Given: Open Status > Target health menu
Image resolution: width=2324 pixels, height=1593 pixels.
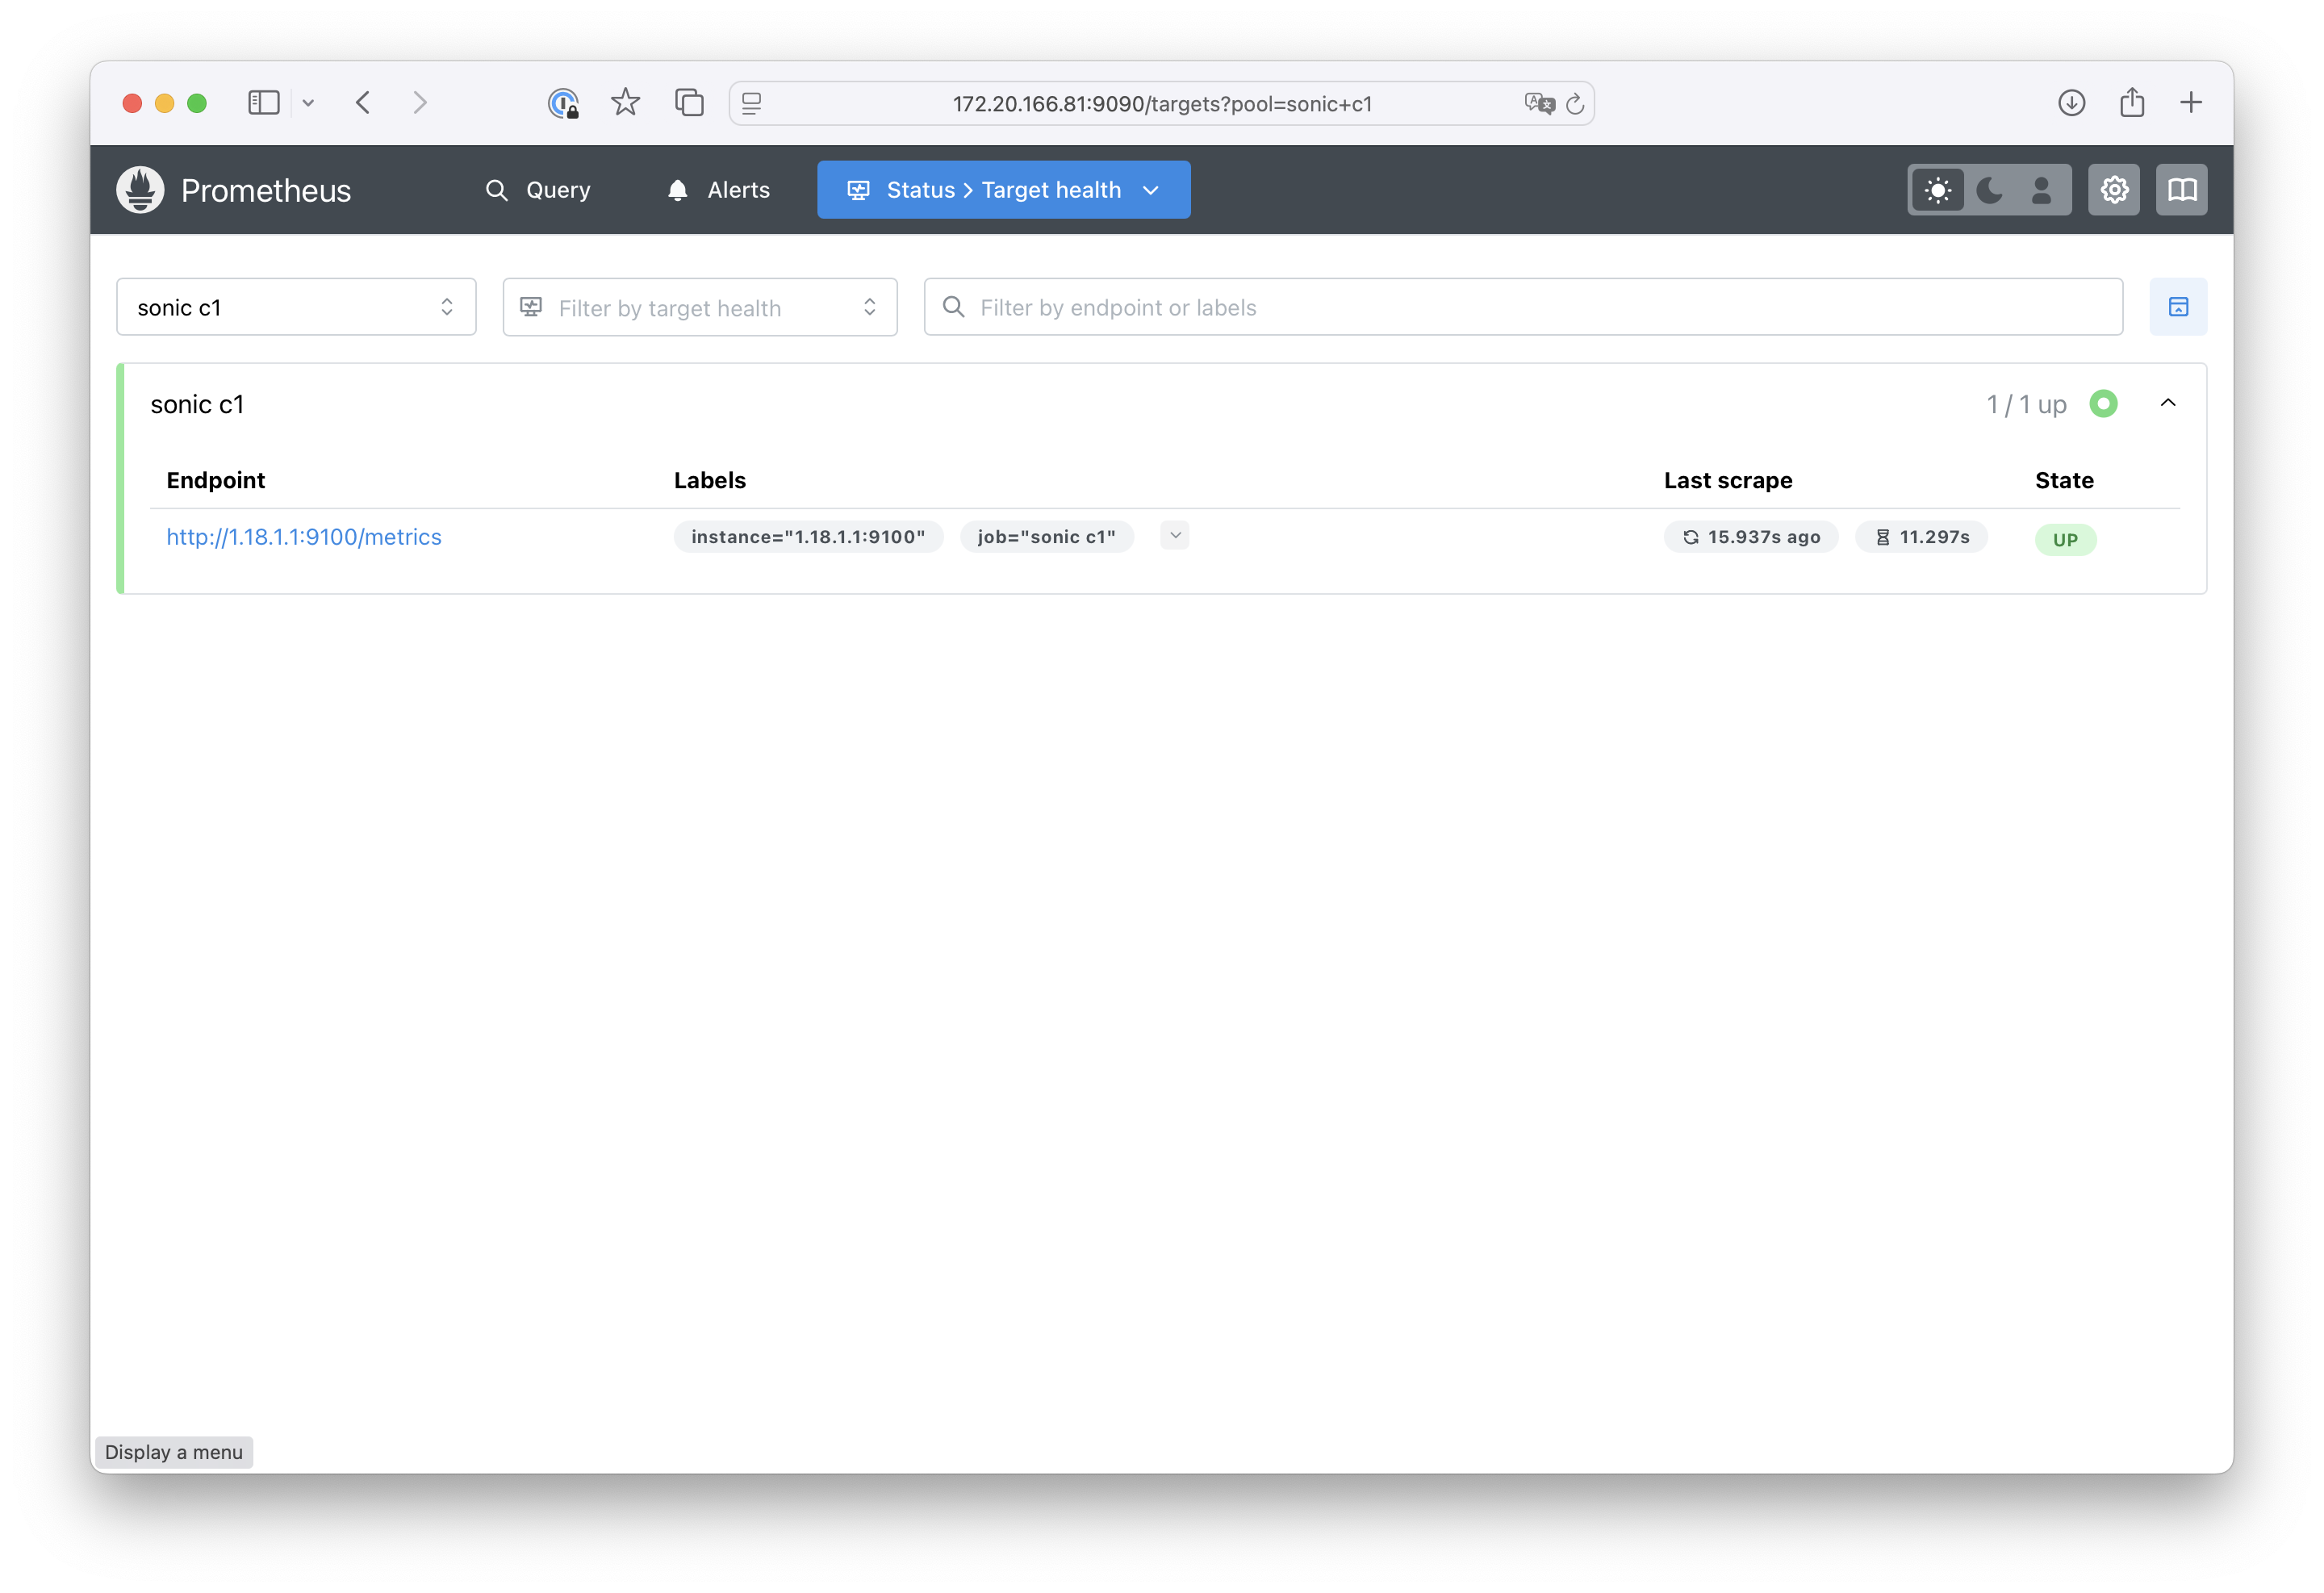Looking at the screenshot, I should click(x=1003, y=190).
